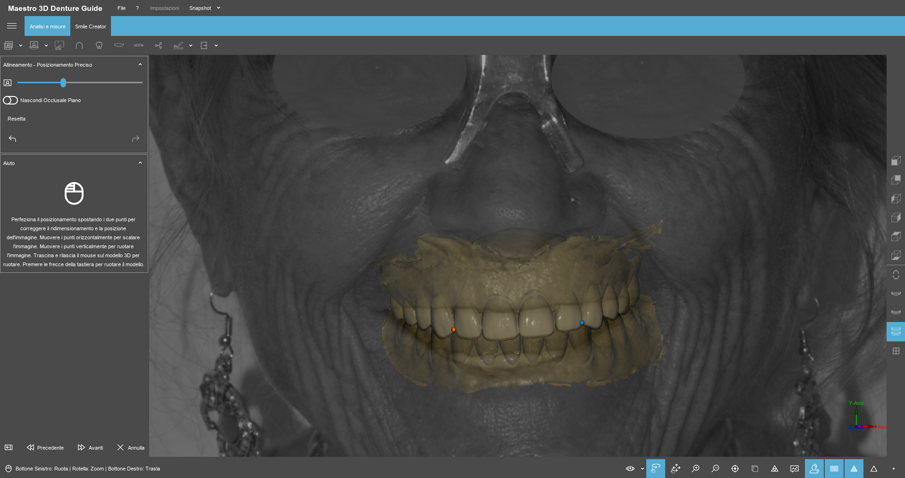905x478 pixels.
Task: Toggle Nascondi Occlusale Piano switch
Action: (x=10, y=100)
